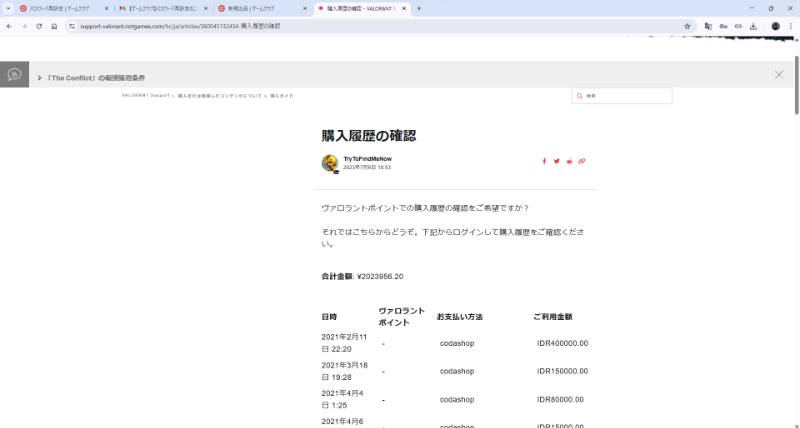800x428 pixels.
Task: Open the TryToFindMeNow author link
Action: 367,159
